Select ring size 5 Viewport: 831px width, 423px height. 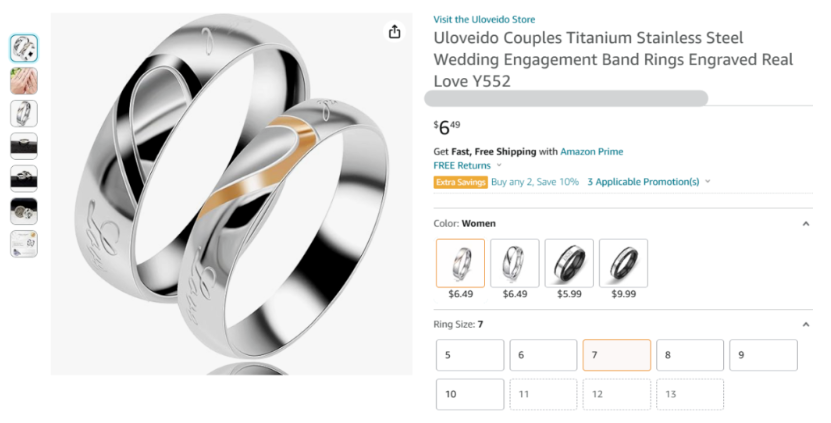coord(470,355)
